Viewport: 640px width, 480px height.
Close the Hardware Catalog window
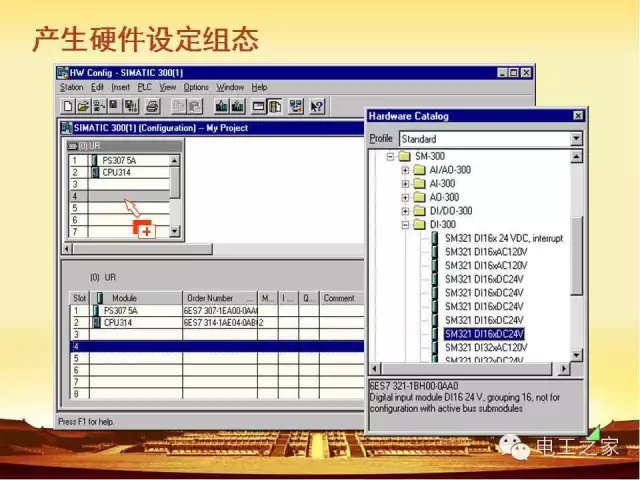(577, 115)
